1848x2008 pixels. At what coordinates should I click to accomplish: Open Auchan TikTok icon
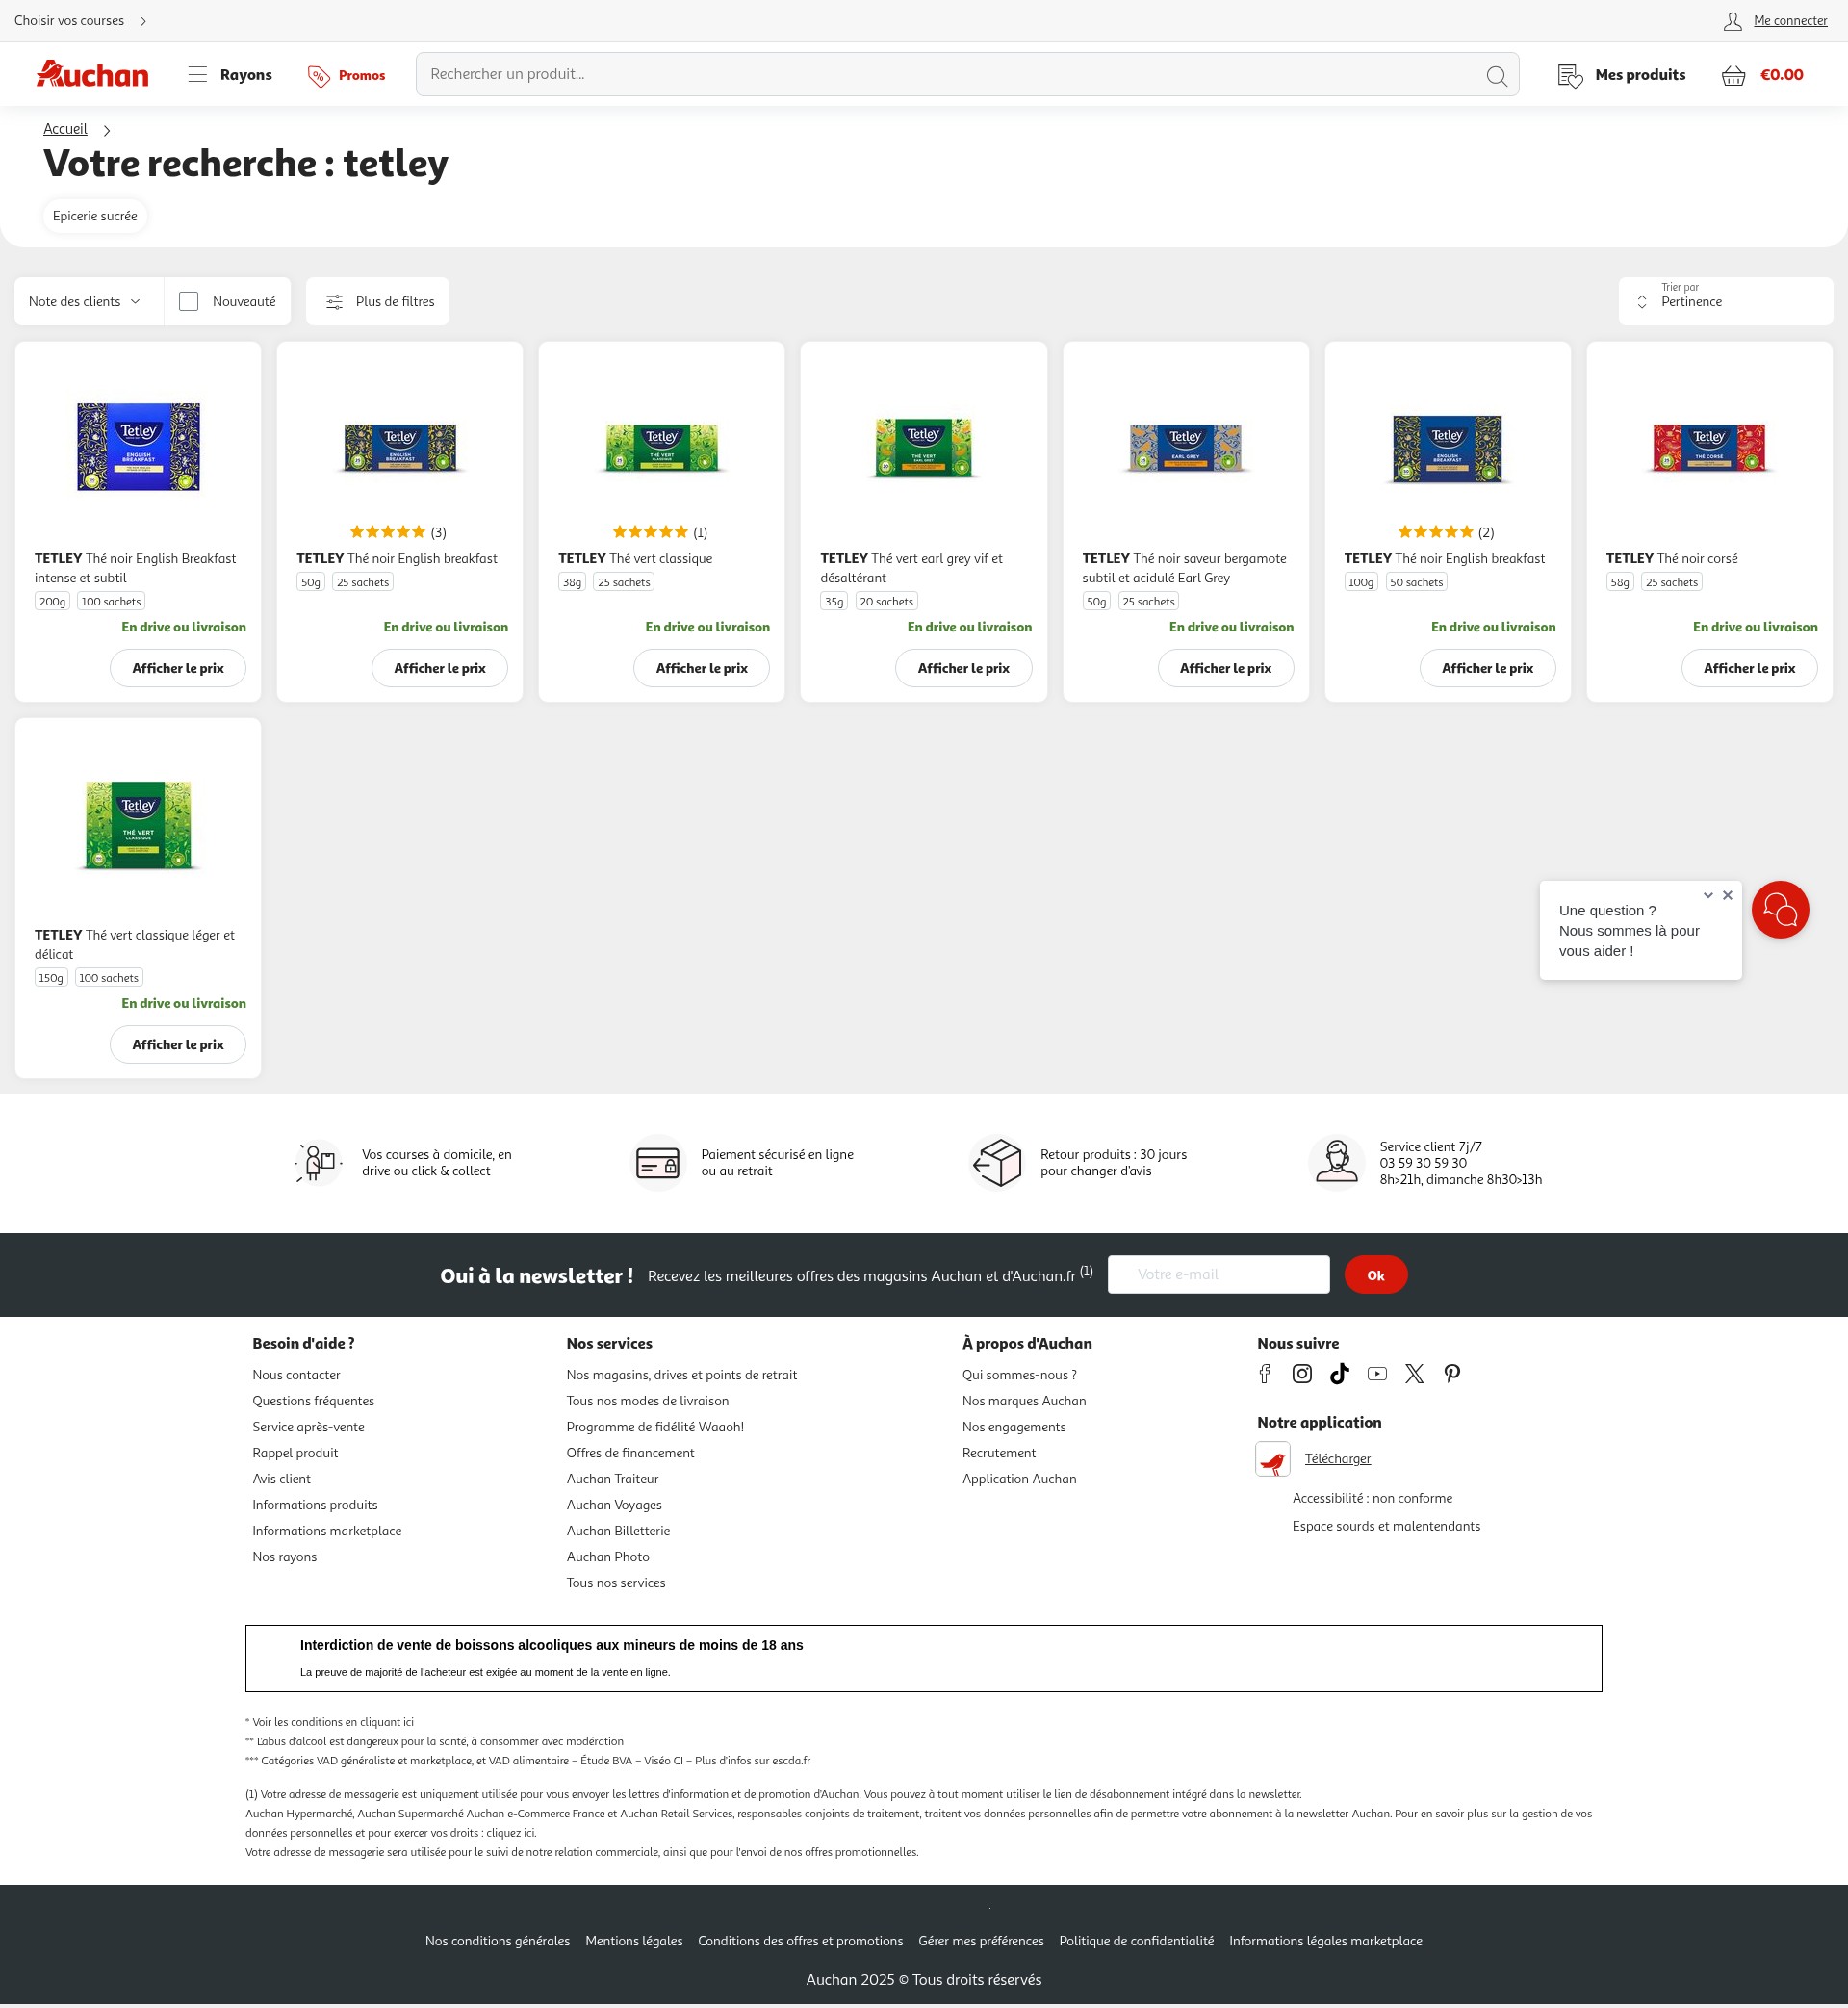tap(1339, 1373)
